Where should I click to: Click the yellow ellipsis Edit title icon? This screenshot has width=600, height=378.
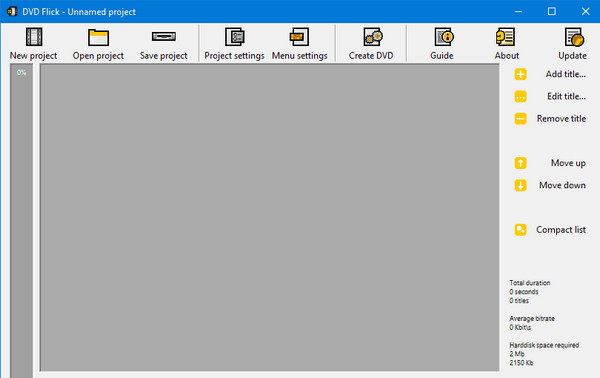coord(520,96)
